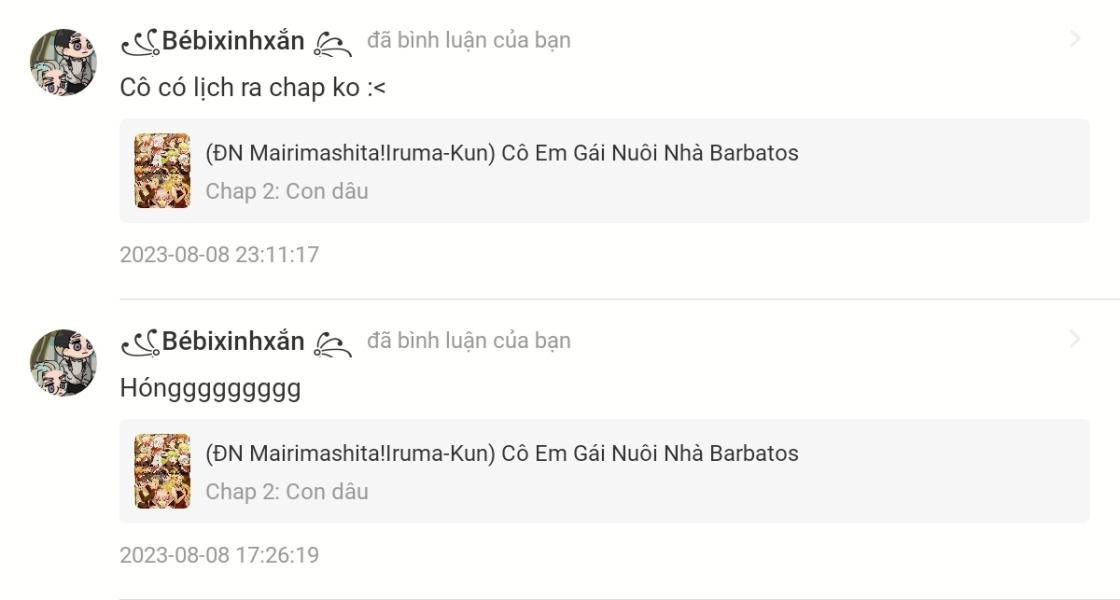Screen dimensions: 1120x600
Task: Click "đã bình luận của bạn" above "Cô có lịch"
Action: click(469, 40)
